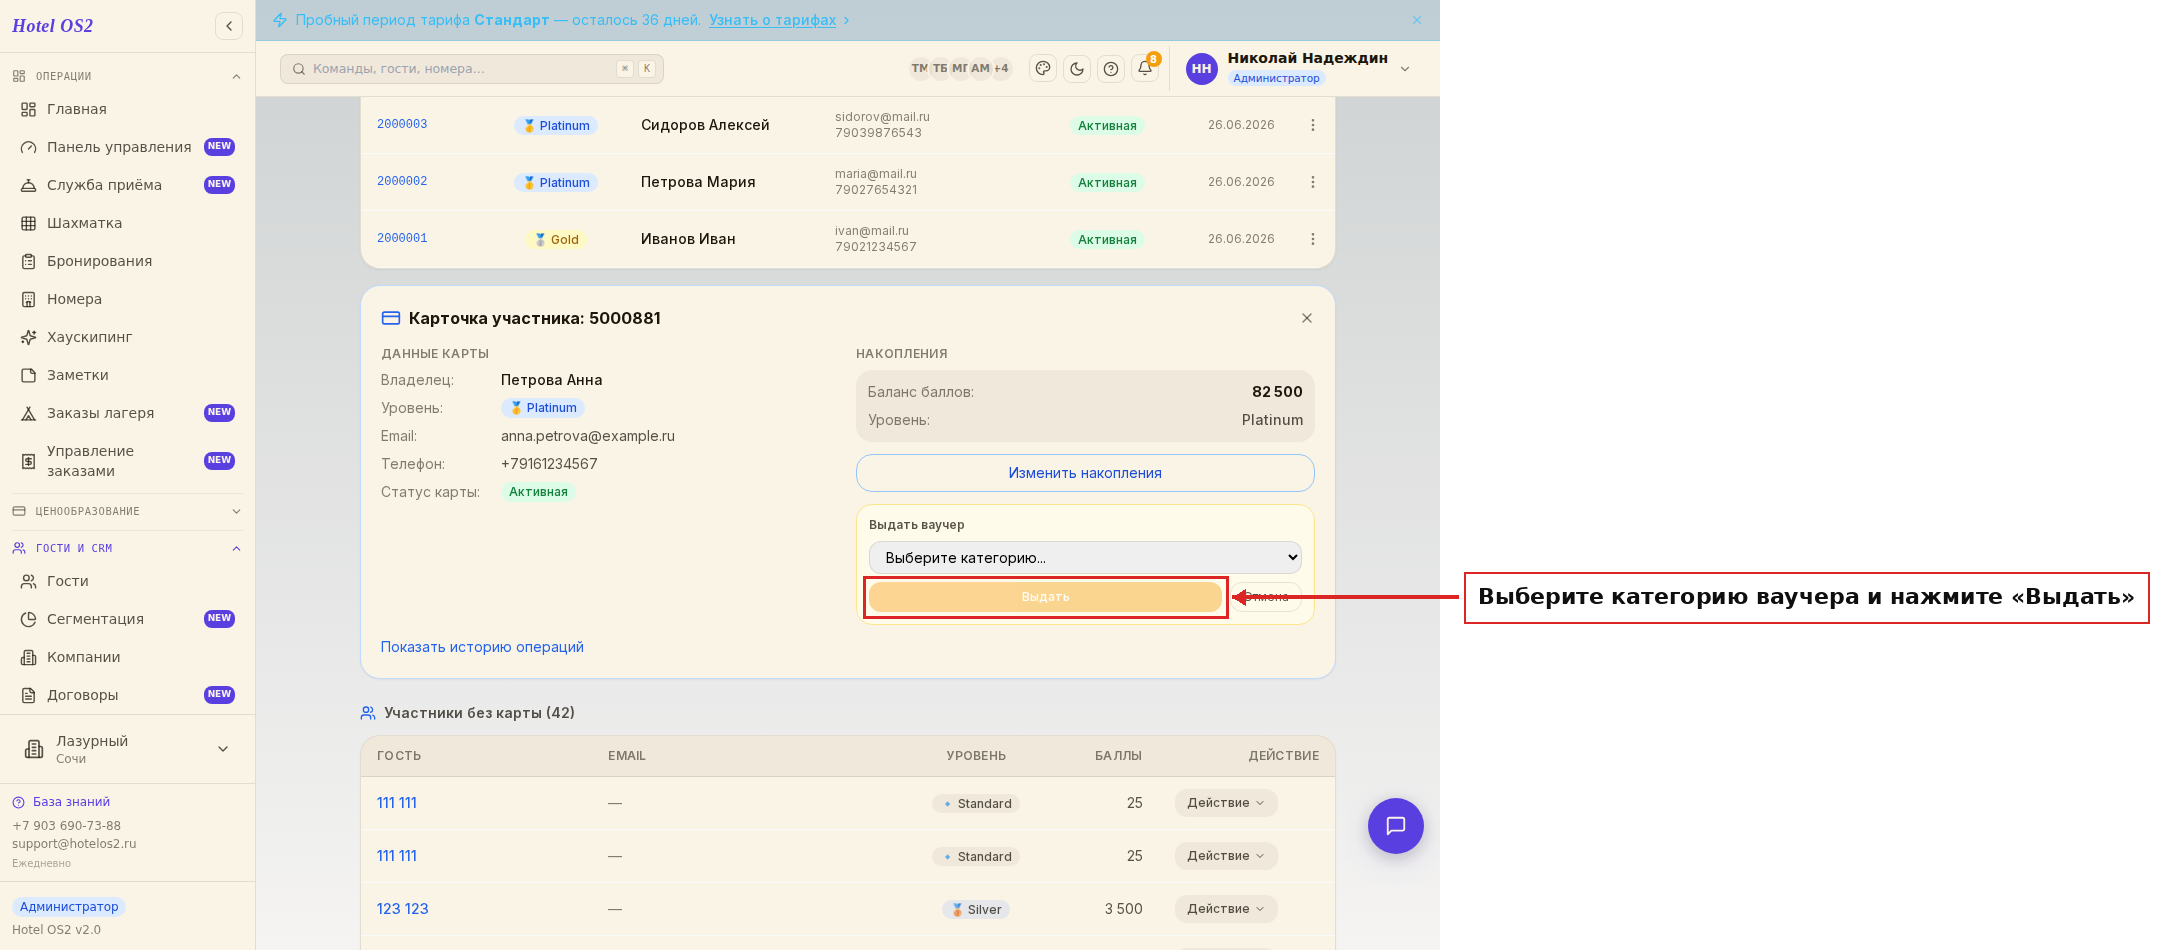Close the Карточка участника panel
The height and width of the screenshot is (950, 2173).
[1307, 318]
